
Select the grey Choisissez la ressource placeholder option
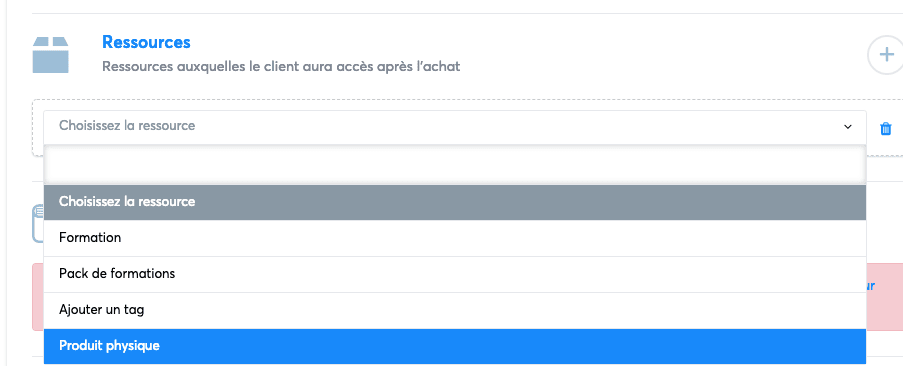455,202
